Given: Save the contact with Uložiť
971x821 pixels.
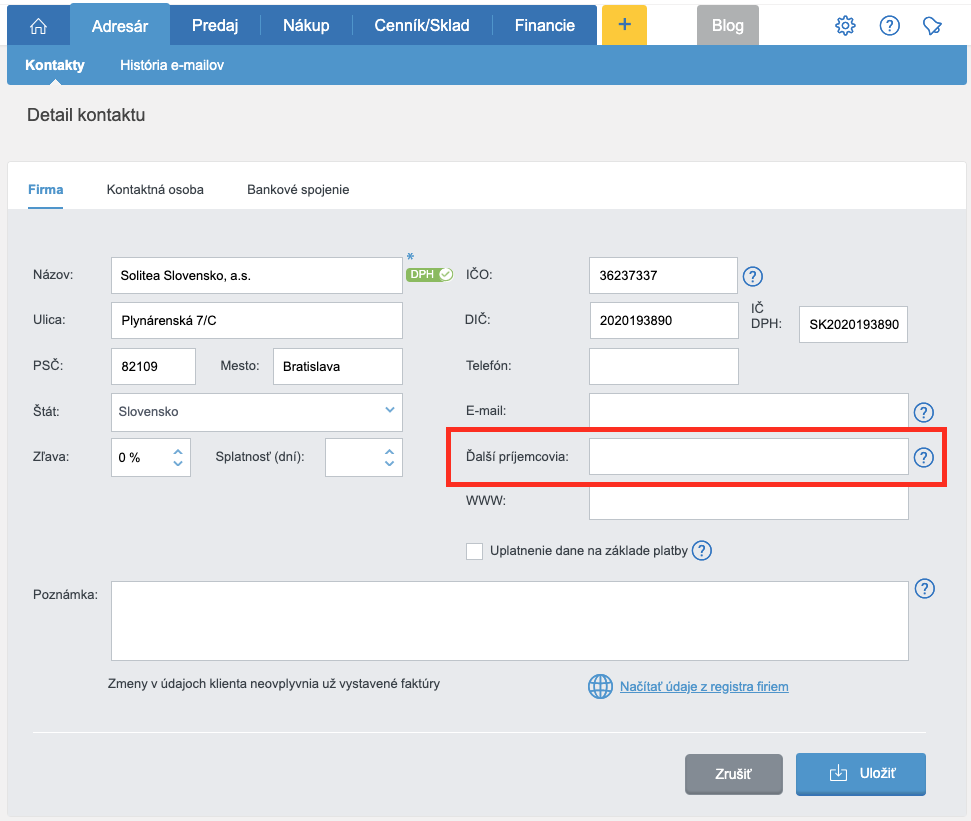Looking at the screenshot, I should coord(861,774).
